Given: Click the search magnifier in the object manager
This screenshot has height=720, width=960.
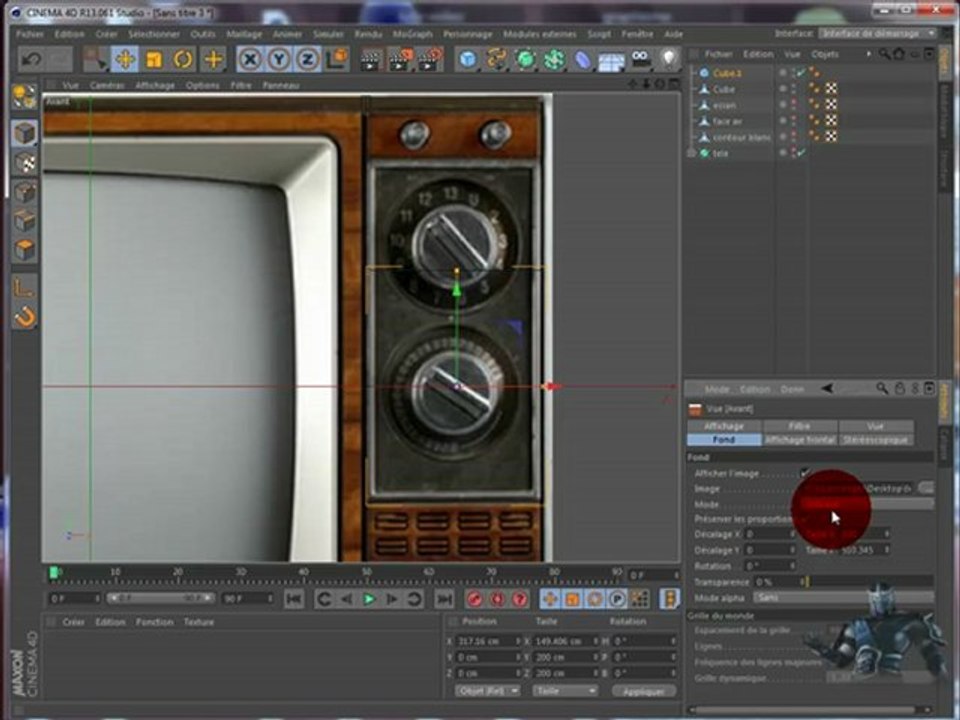Looking at the screenshot, I should click(x=884, y=54).
